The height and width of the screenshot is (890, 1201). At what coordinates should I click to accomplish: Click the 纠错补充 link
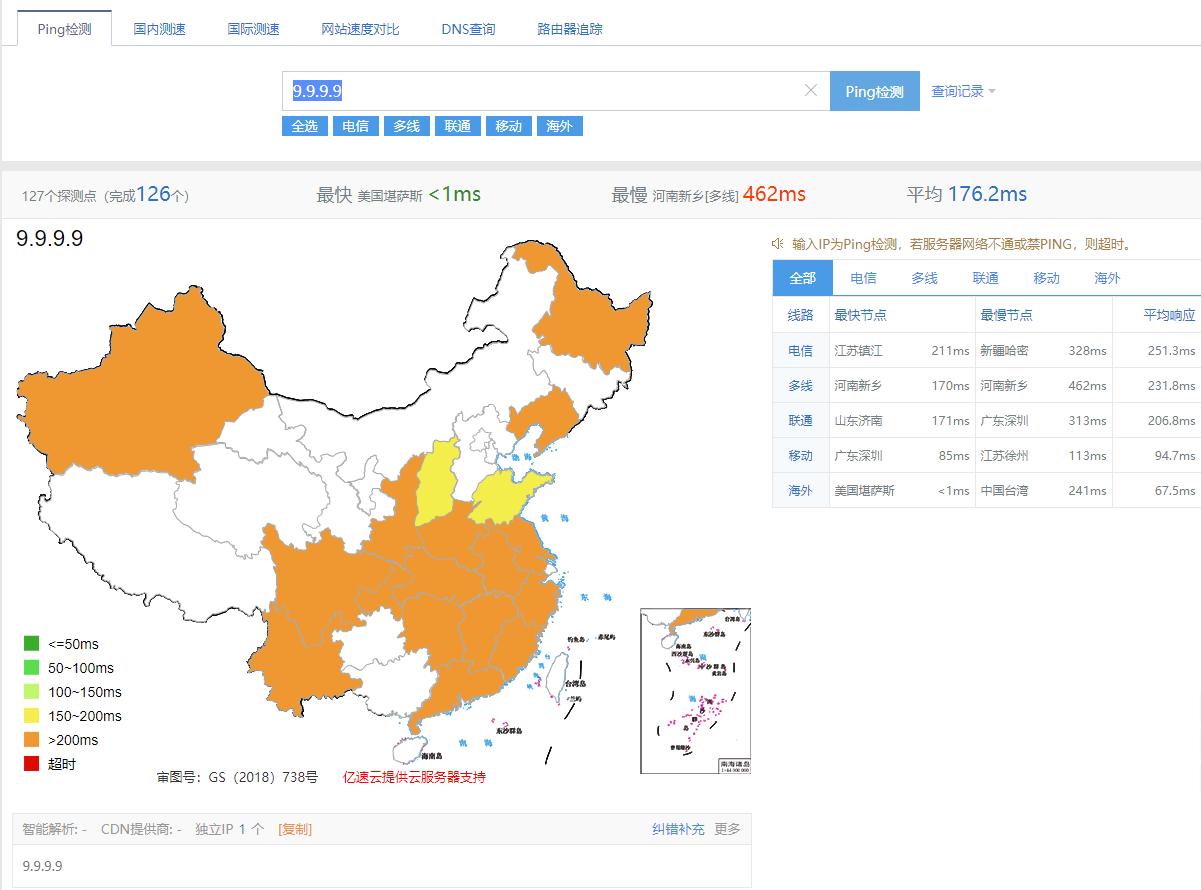click(678, 829)
